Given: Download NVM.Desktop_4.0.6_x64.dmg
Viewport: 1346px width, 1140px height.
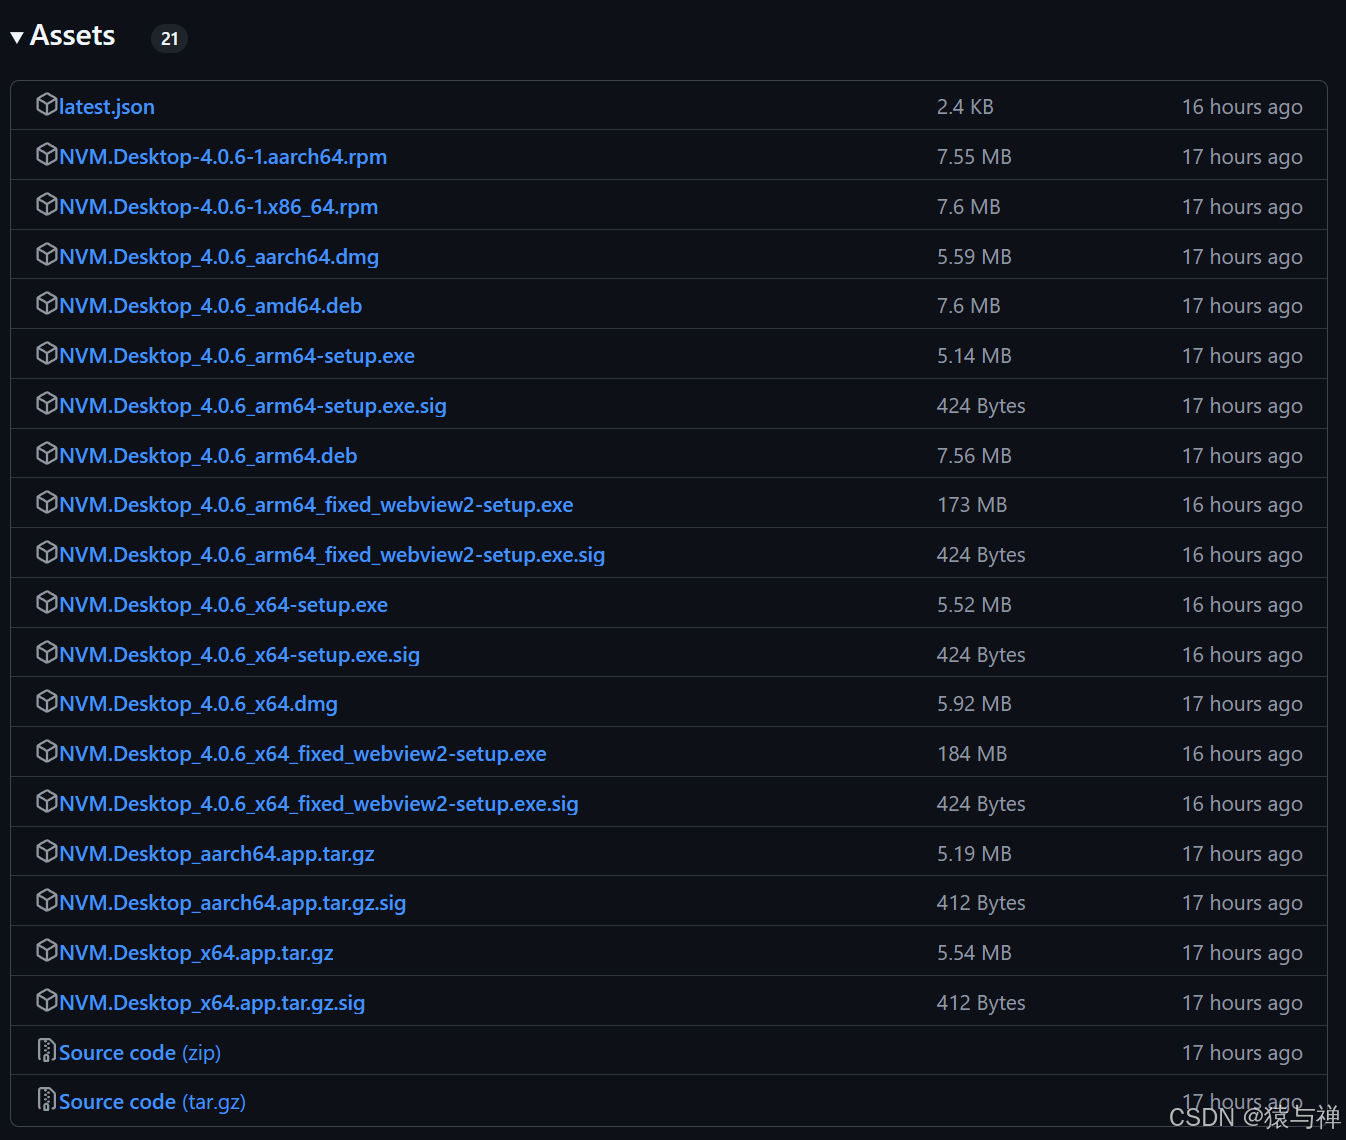Looking at the screenshot, I should [199, 704].
